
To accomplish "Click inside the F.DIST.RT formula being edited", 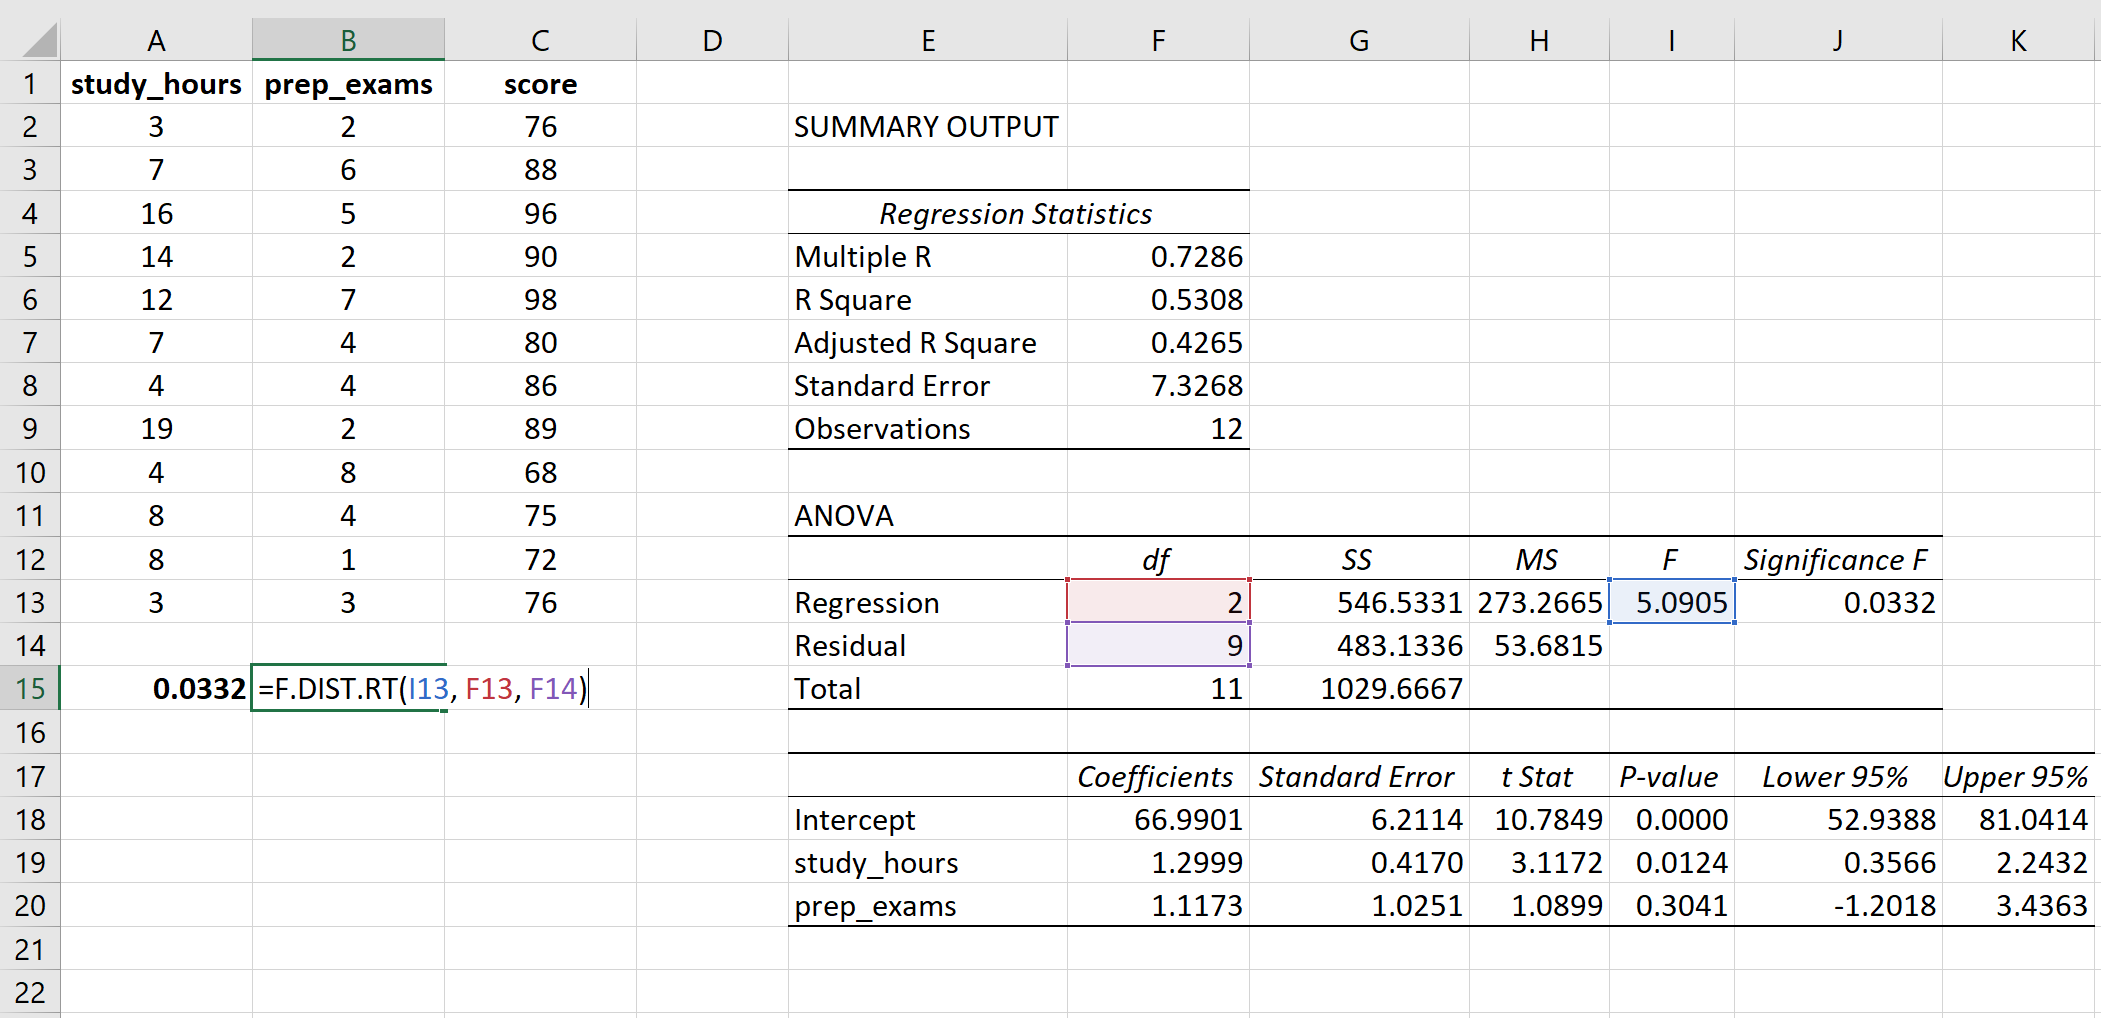I will [420, 688].
